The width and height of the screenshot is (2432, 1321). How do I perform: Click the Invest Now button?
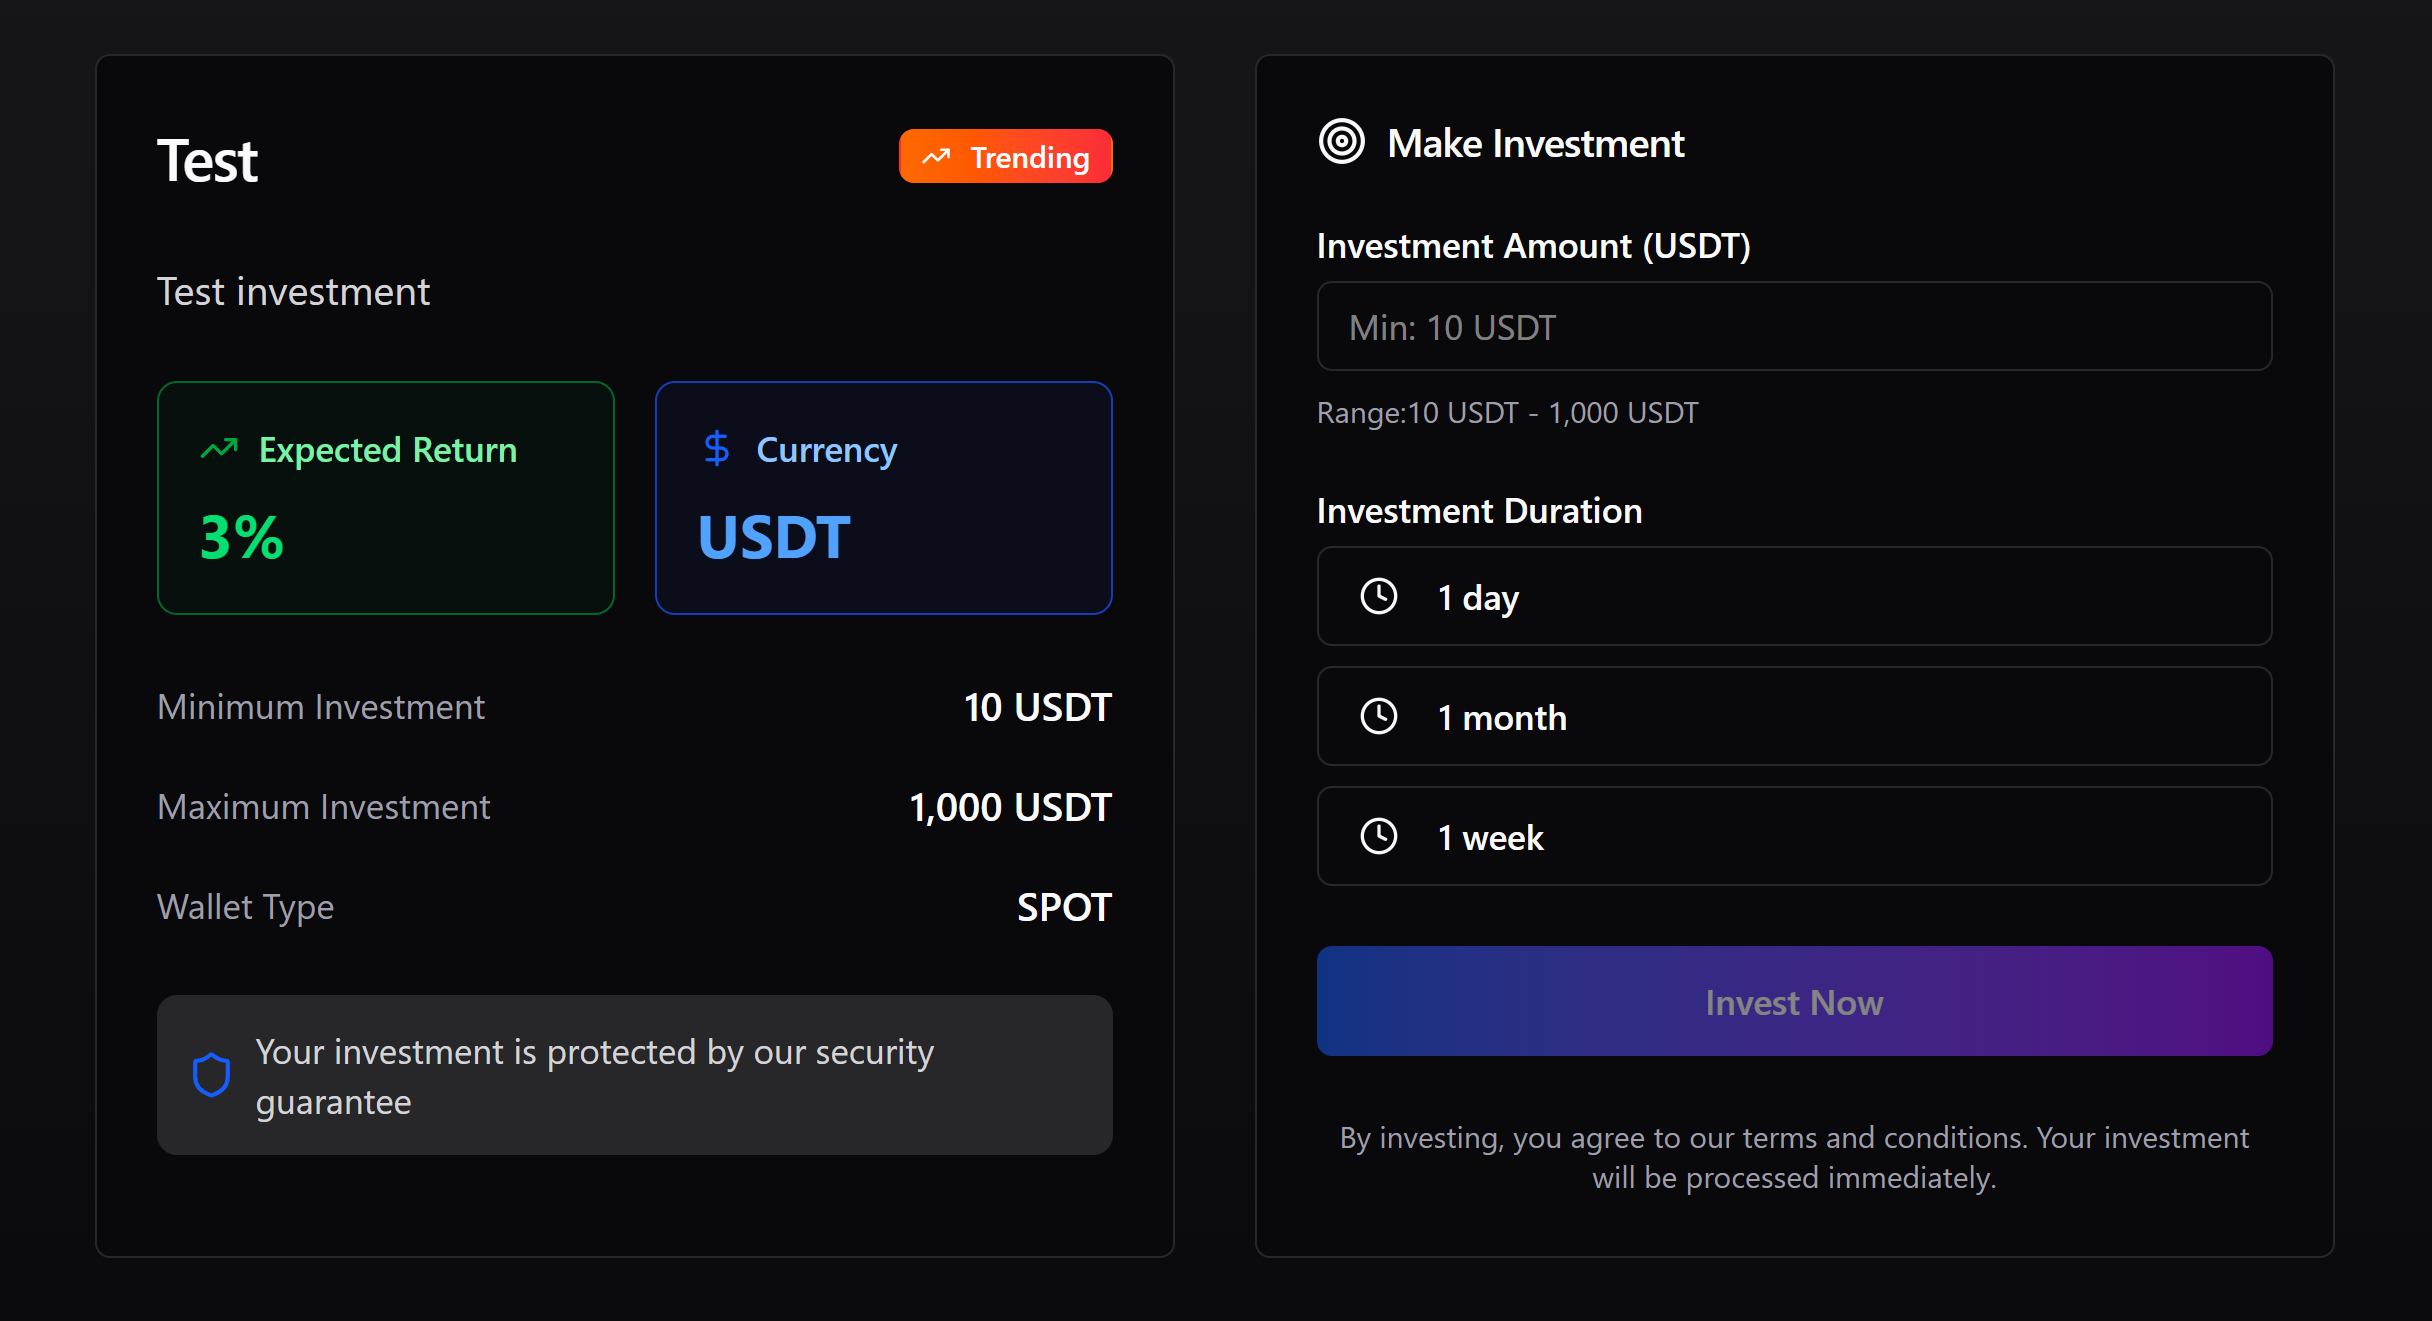click(x=1793, y=1001)
